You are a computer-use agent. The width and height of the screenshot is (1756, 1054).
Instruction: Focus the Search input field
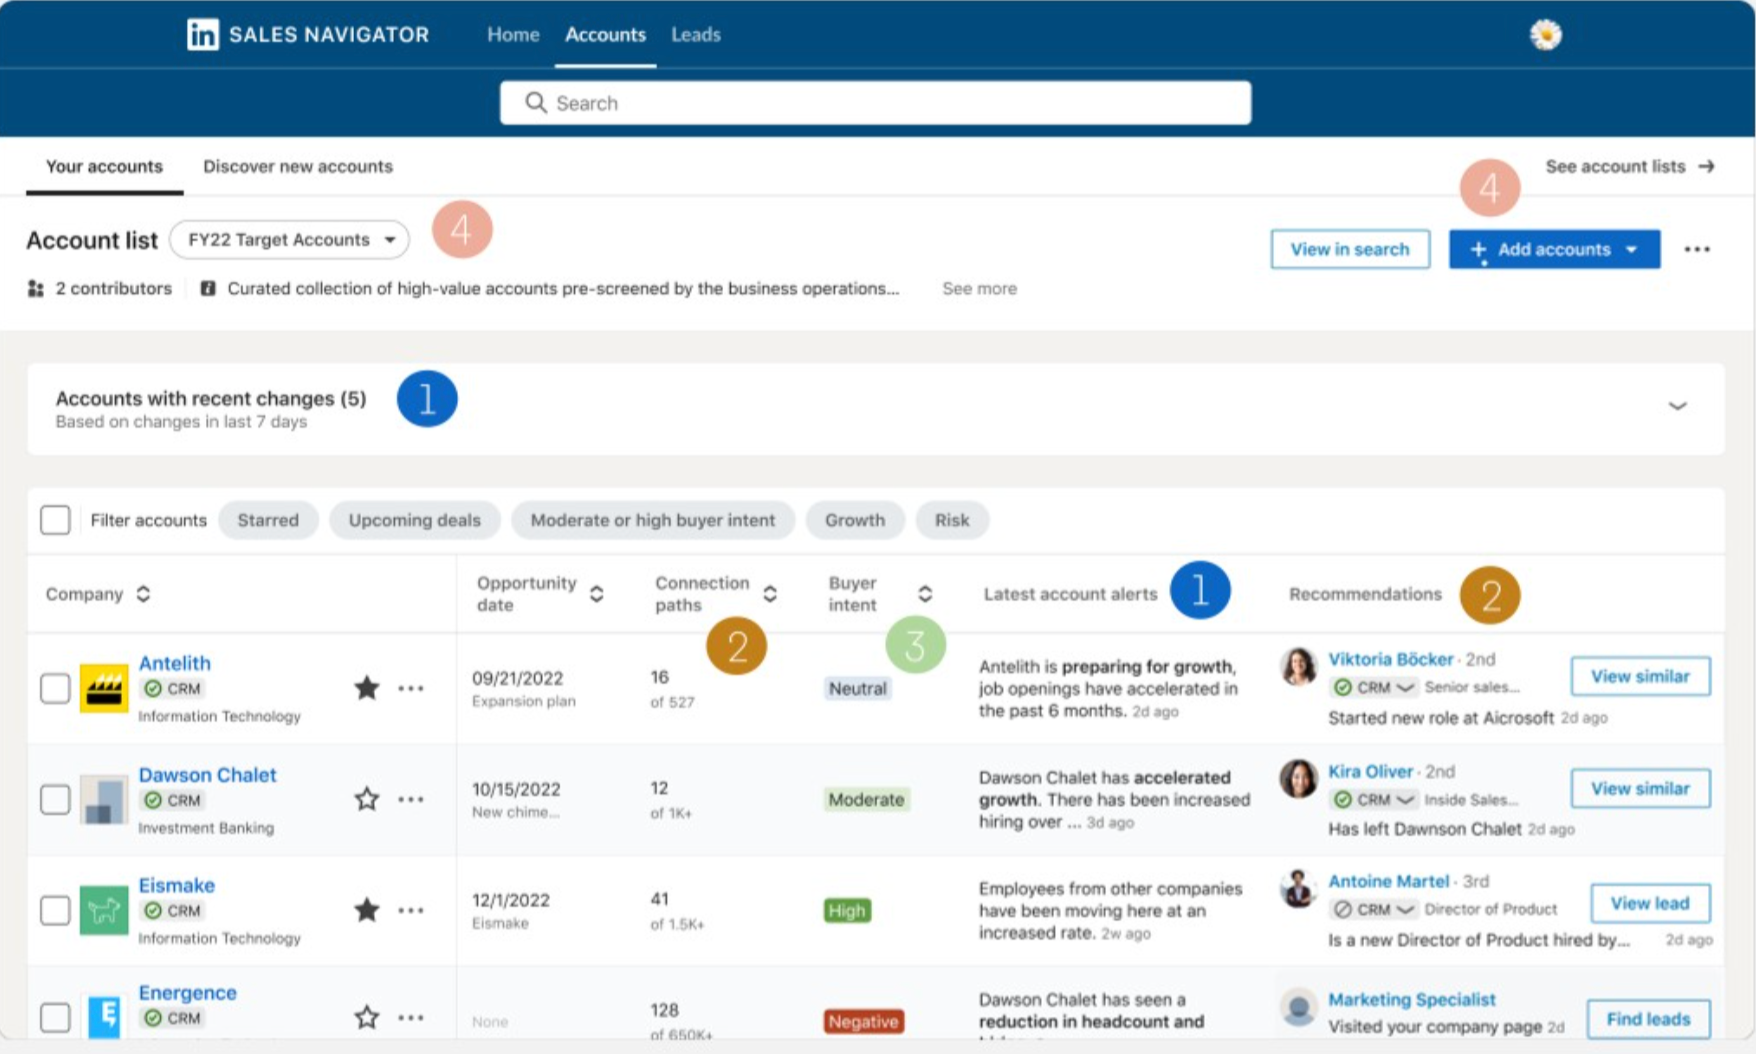[x=875, y=103]
